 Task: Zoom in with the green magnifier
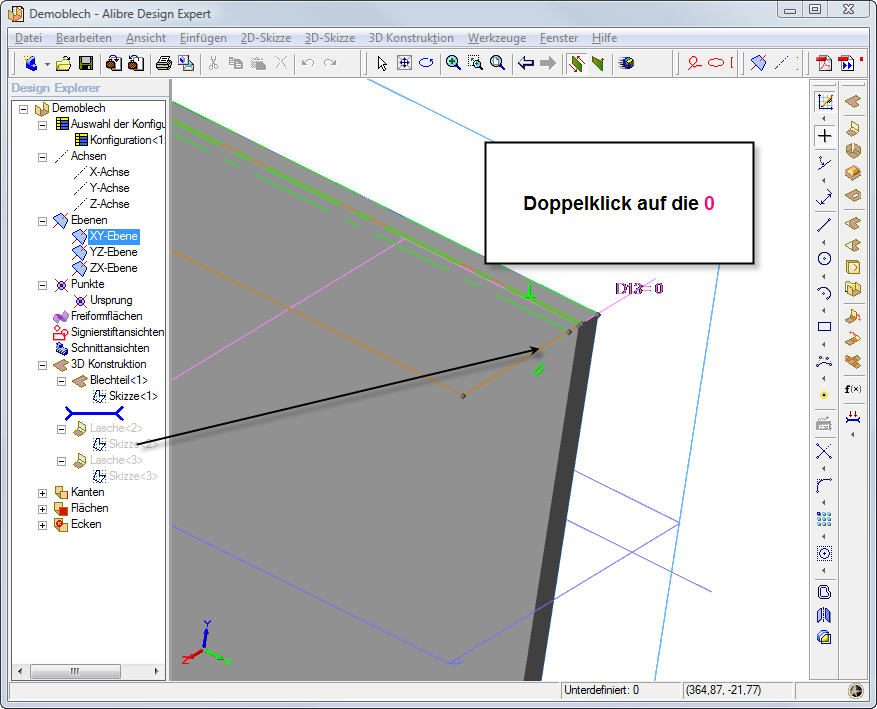tap(453, 63)
